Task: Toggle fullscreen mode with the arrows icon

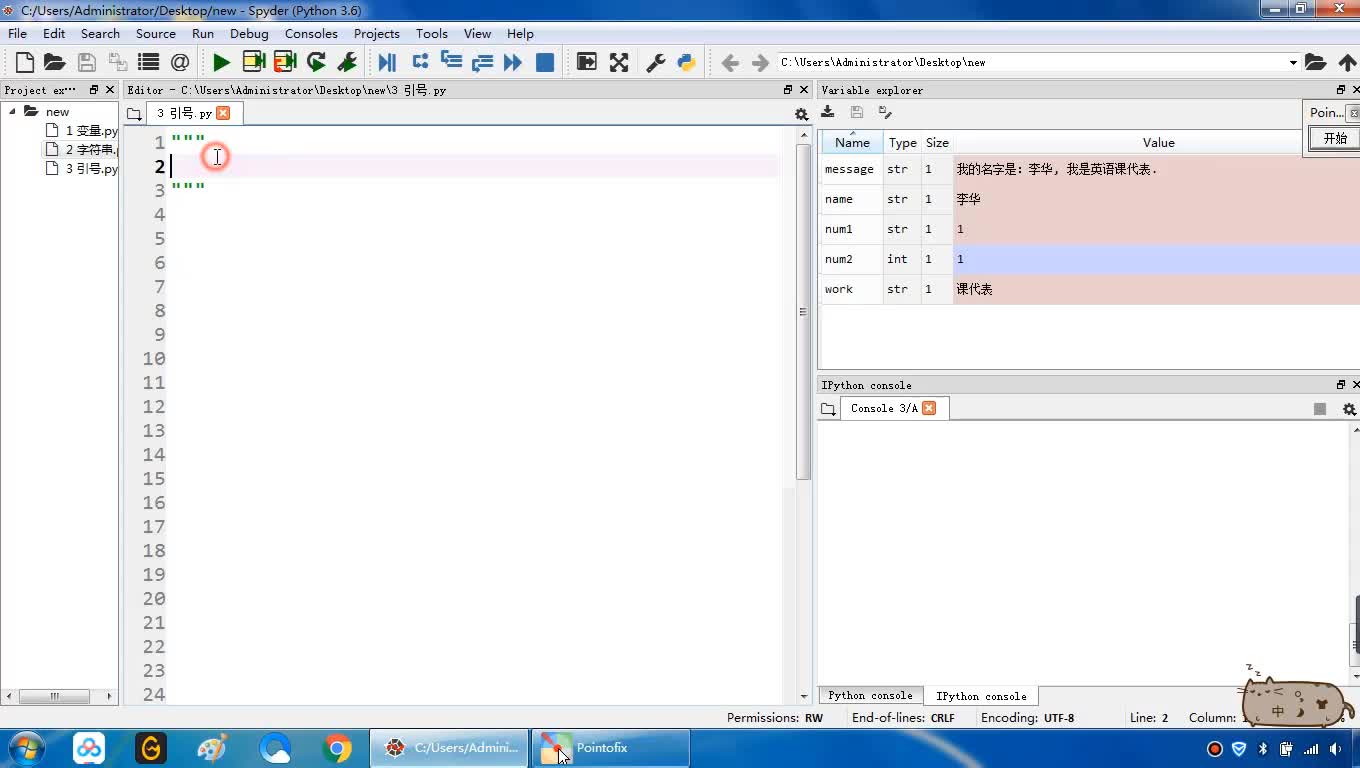Action: pyautogui.click(x=619, y=62)
